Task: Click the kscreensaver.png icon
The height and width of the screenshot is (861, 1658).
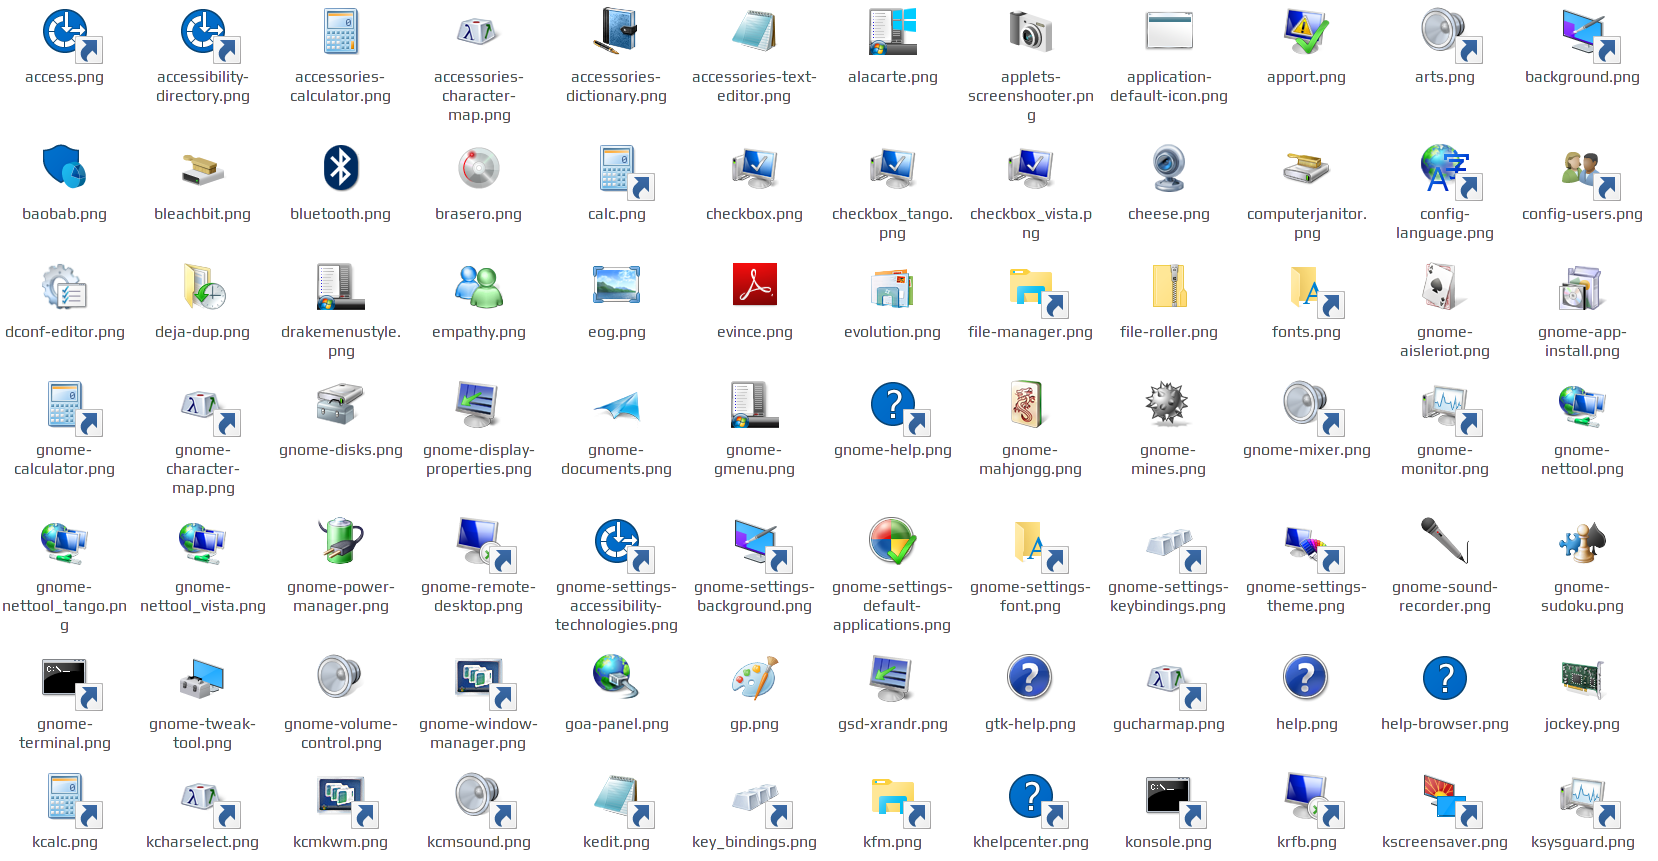Action: coord(1451,801)
